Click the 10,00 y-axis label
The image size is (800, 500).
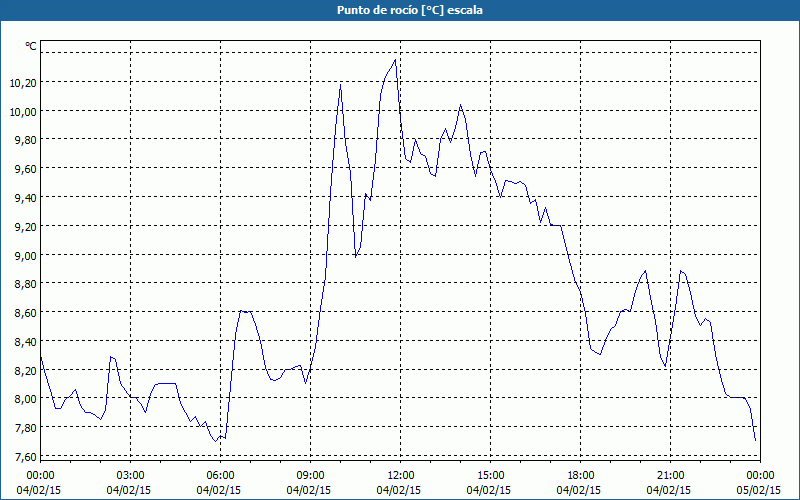[23, 111]
